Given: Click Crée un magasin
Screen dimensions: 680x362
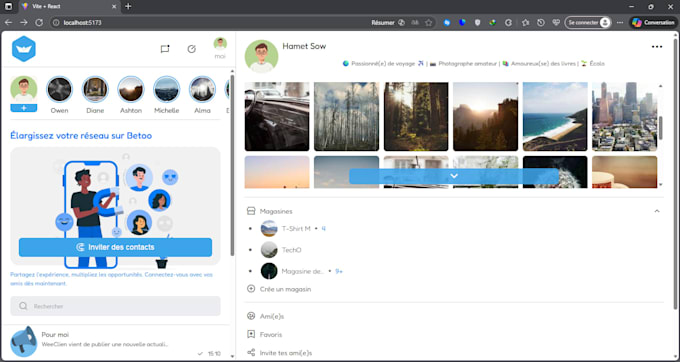Looking at the screenshot, I should point(285,289).
